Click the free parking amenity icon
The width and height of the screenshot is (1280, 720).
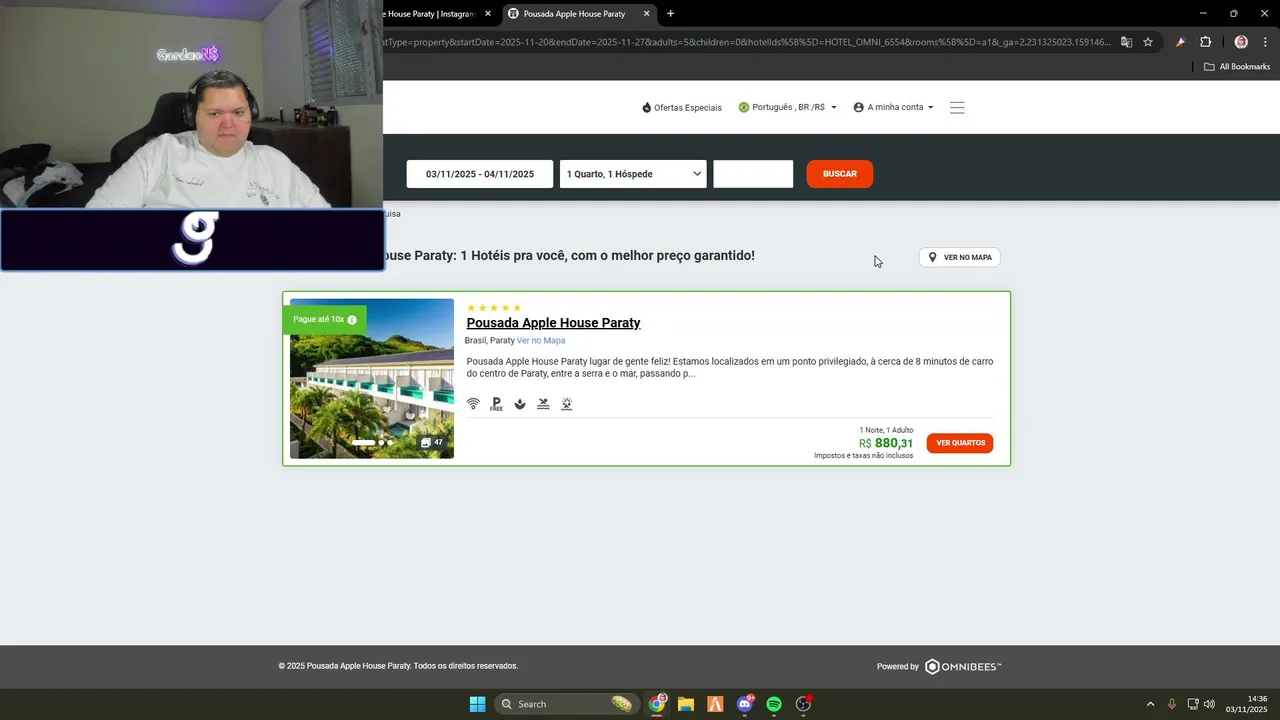[496, 404]
